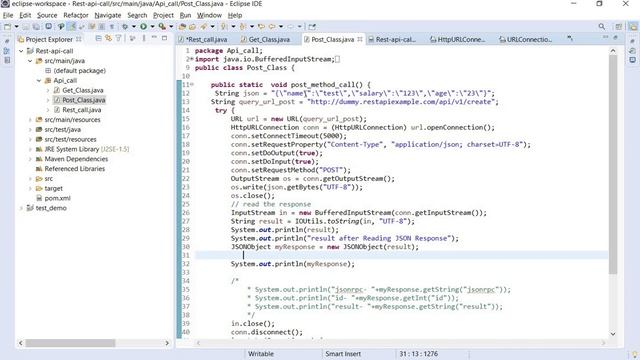
Task: Expand the target folder
Action: tap(30, 188)
